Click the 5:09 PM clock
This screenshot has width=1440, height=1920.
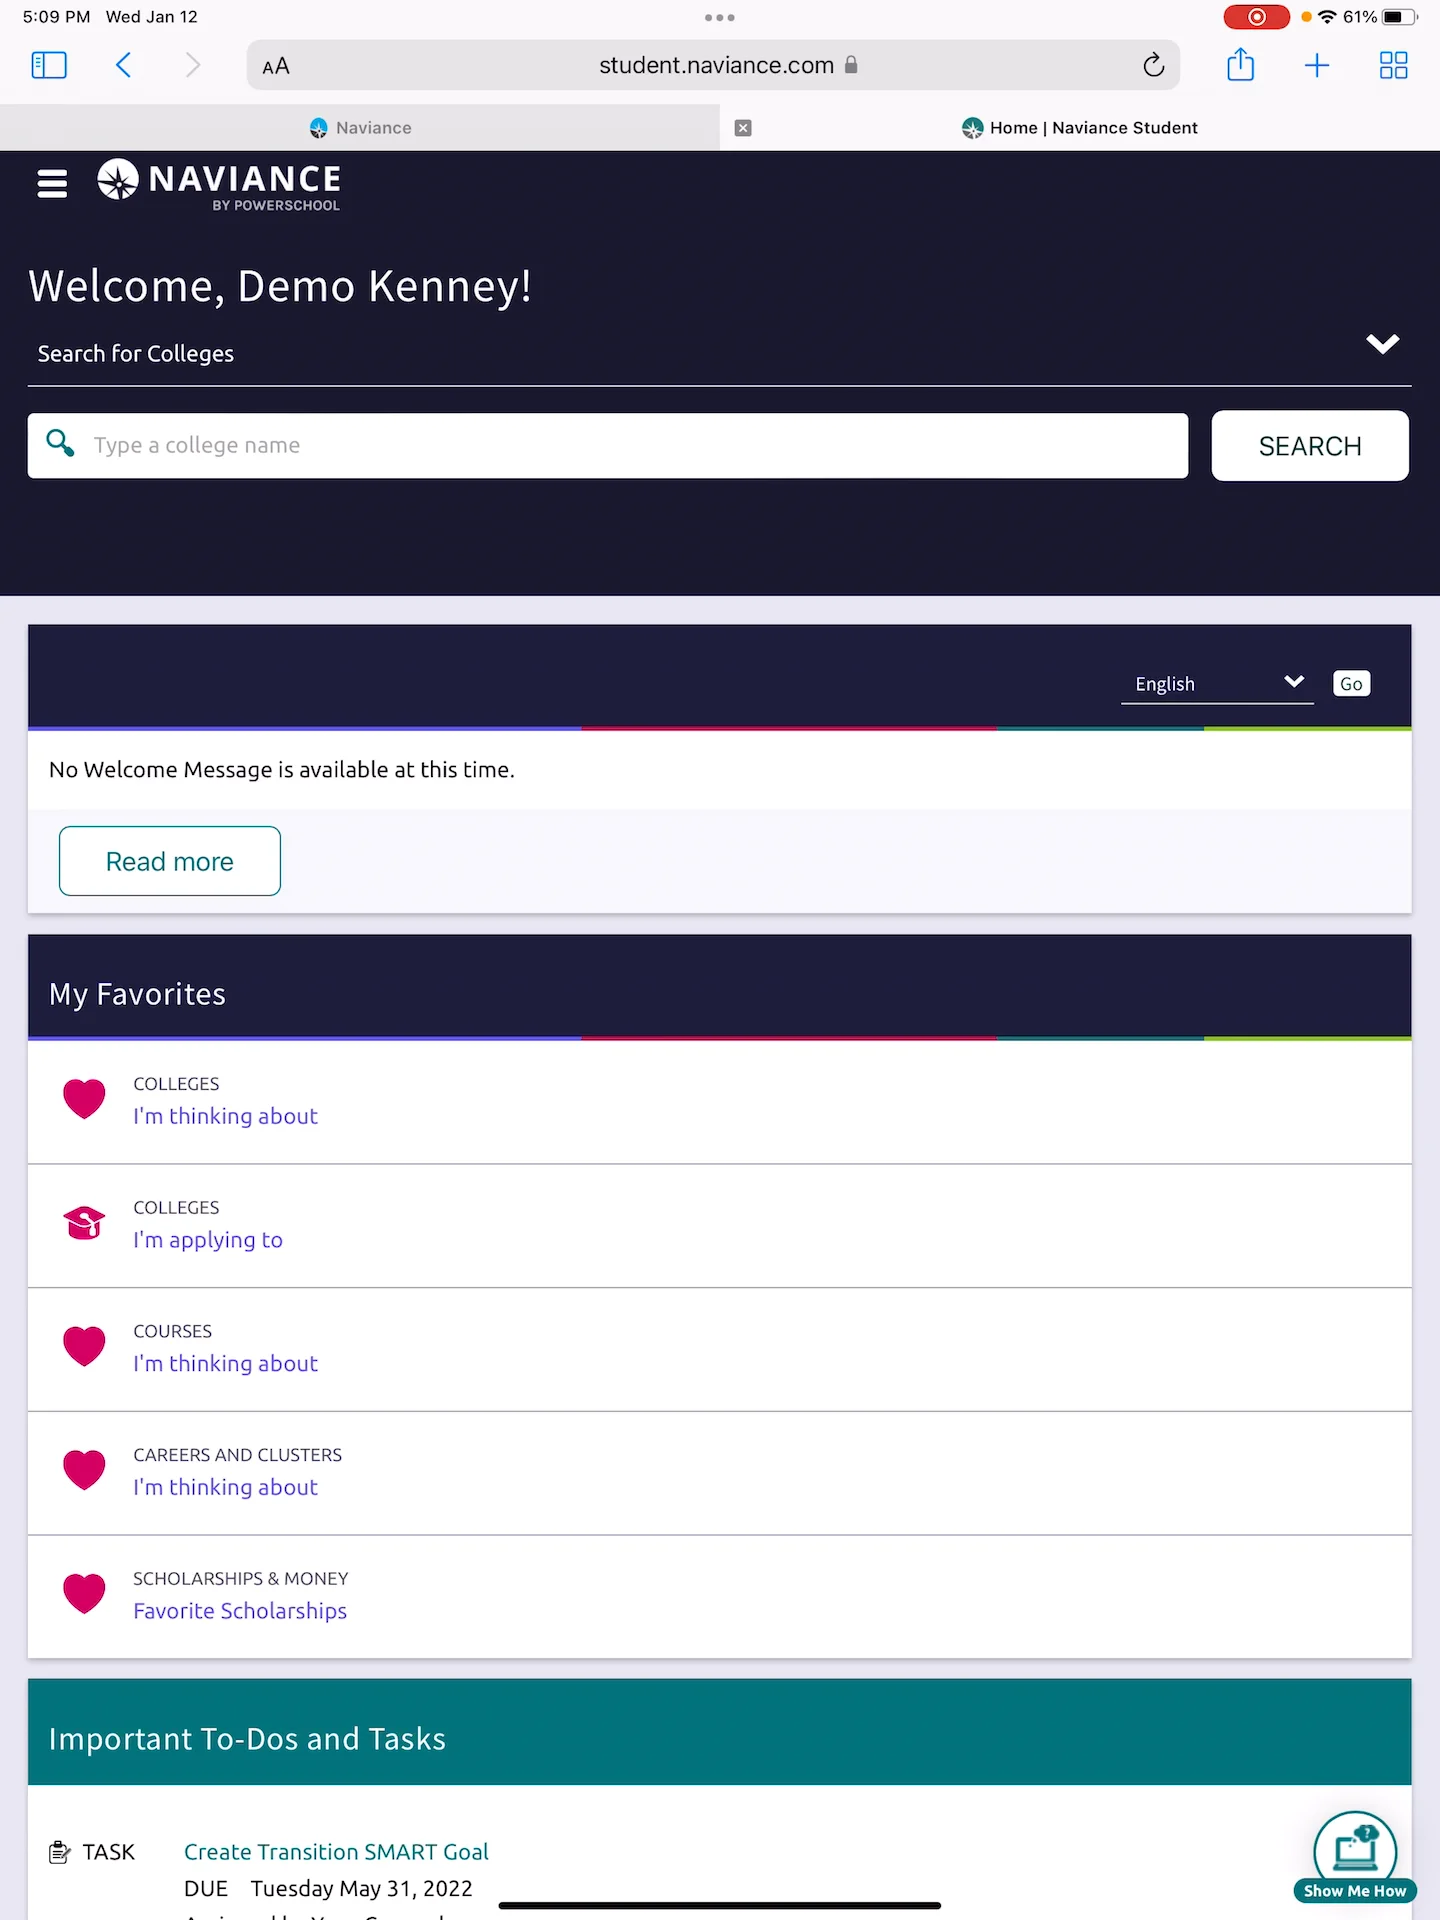tap(56, 17)
